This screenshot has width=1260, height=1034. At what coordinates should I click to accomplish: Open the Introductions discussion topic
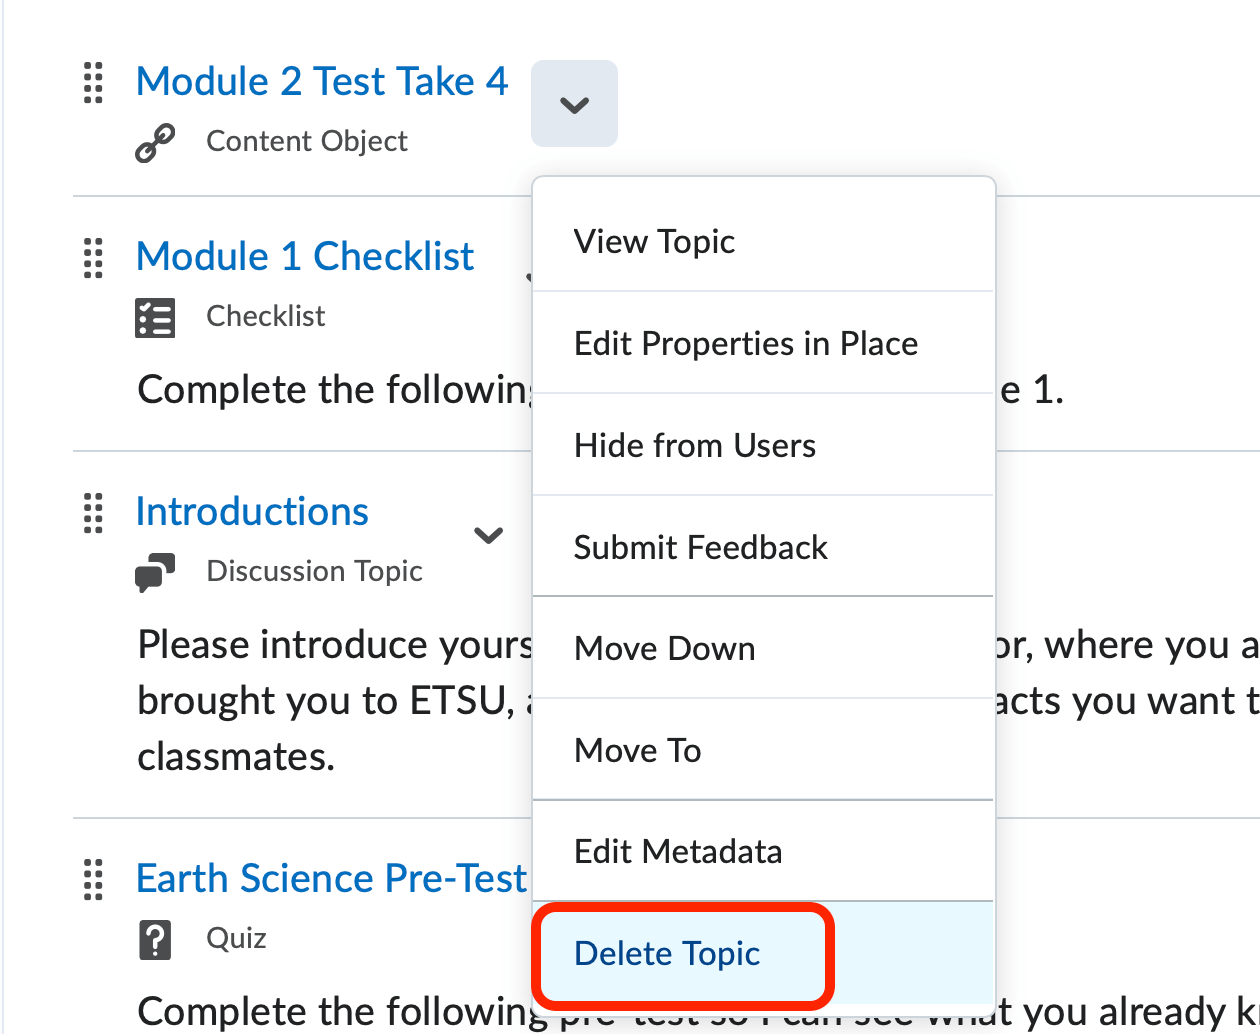point(251,512)
